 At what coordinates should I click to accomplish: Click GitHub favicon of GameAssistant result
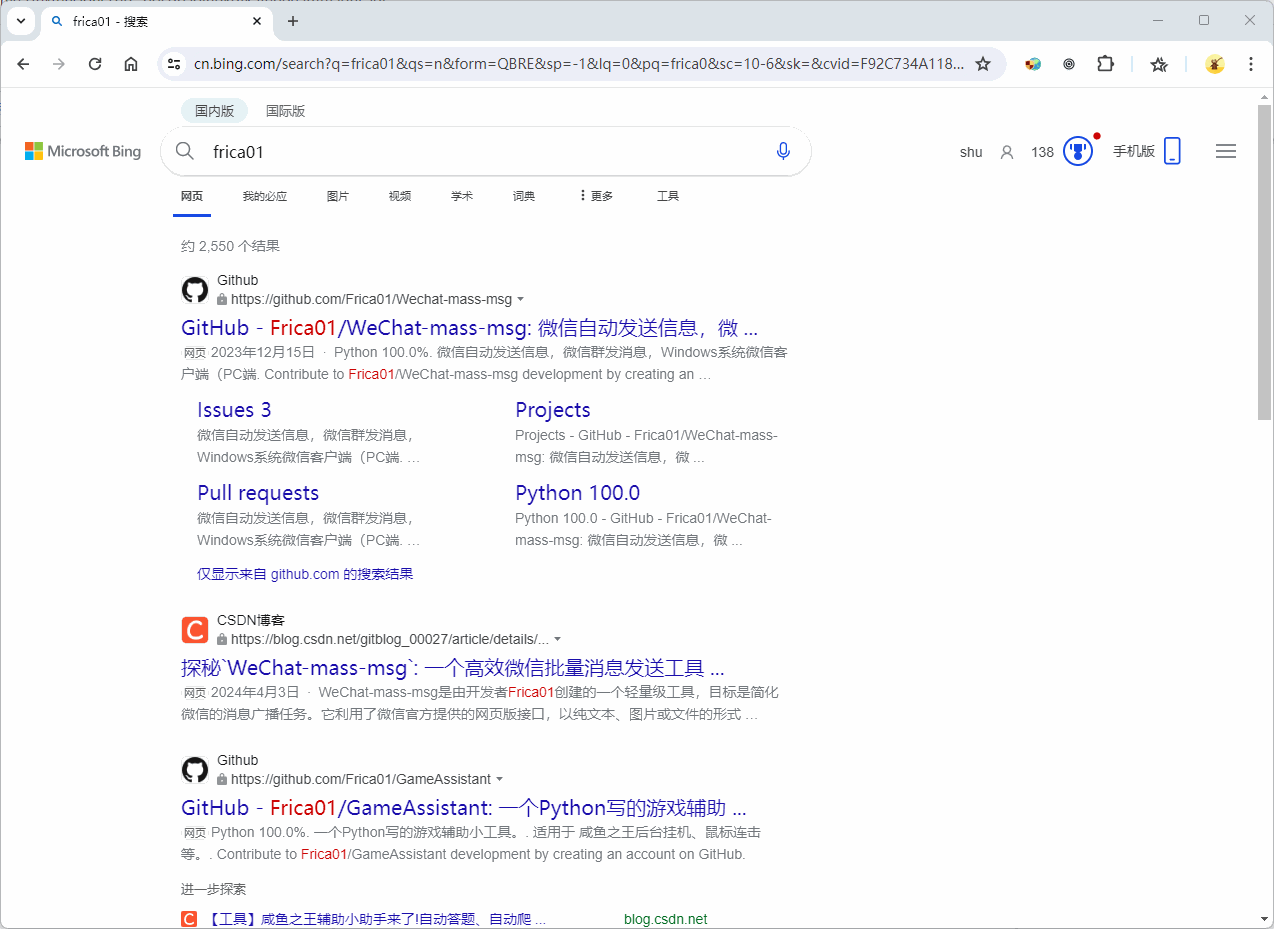[x=195, y=770]
